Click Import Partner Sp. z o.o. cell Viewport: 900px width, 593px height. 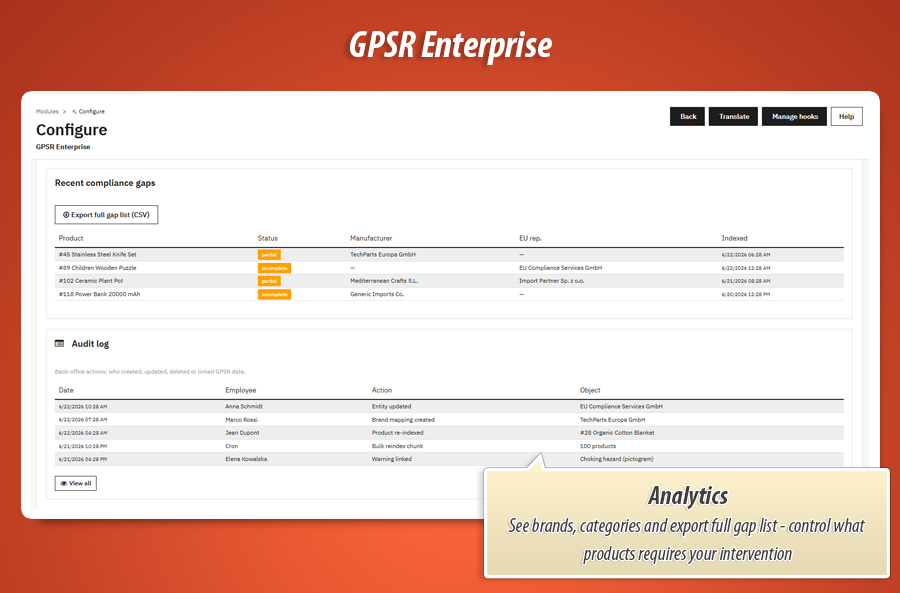click(x=552, y=281)
